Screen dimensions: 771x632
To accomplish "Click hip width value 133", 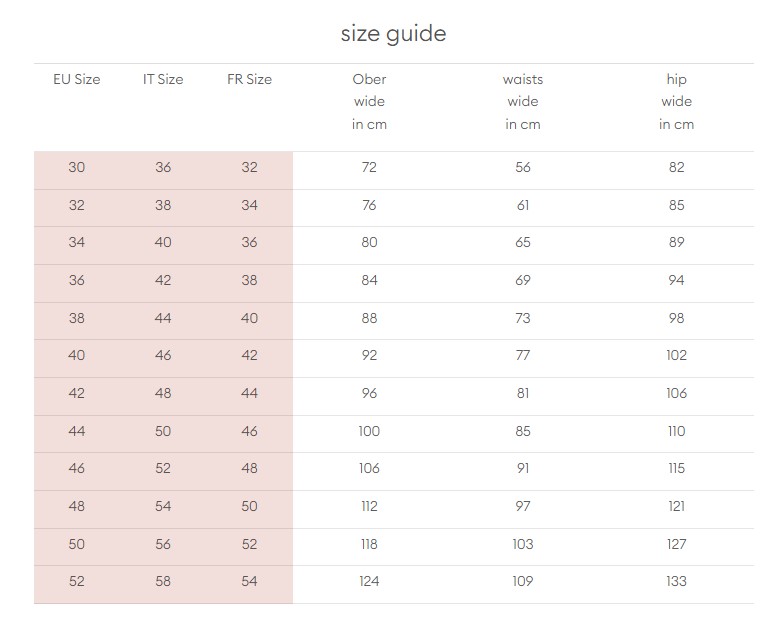I will tap(677, 581).
